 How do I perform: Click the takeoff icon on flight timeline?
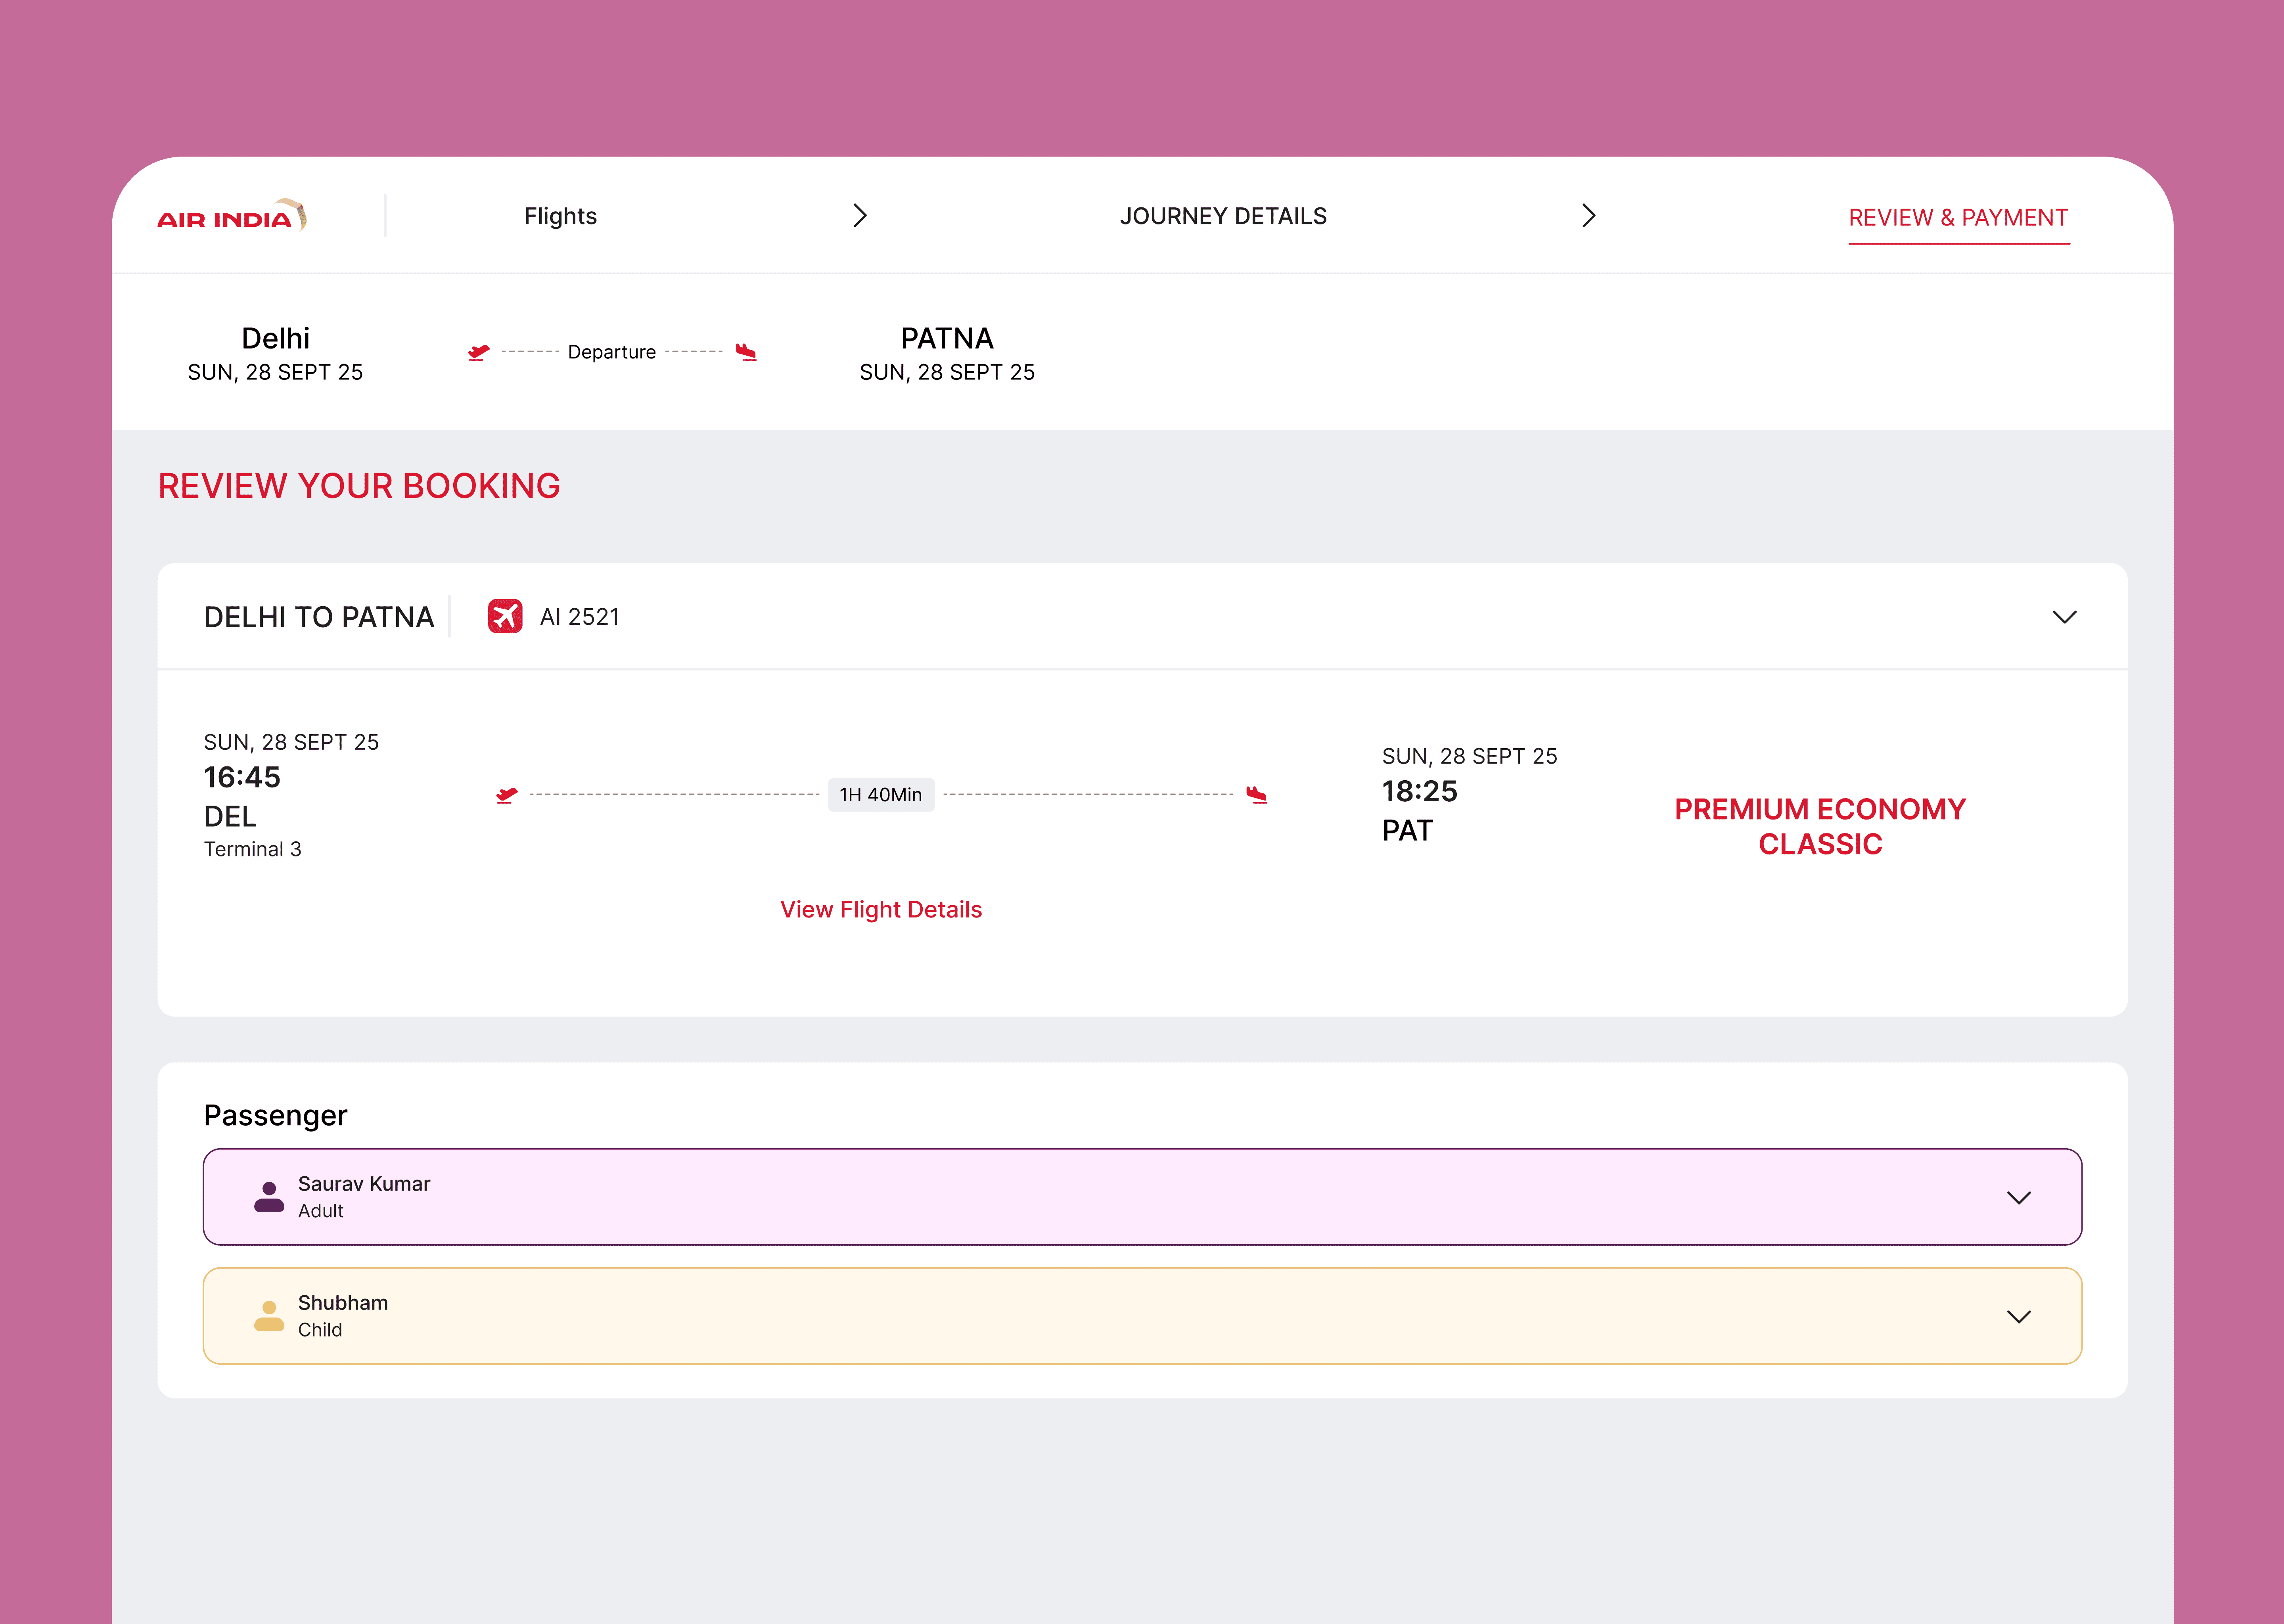[507, 795]
